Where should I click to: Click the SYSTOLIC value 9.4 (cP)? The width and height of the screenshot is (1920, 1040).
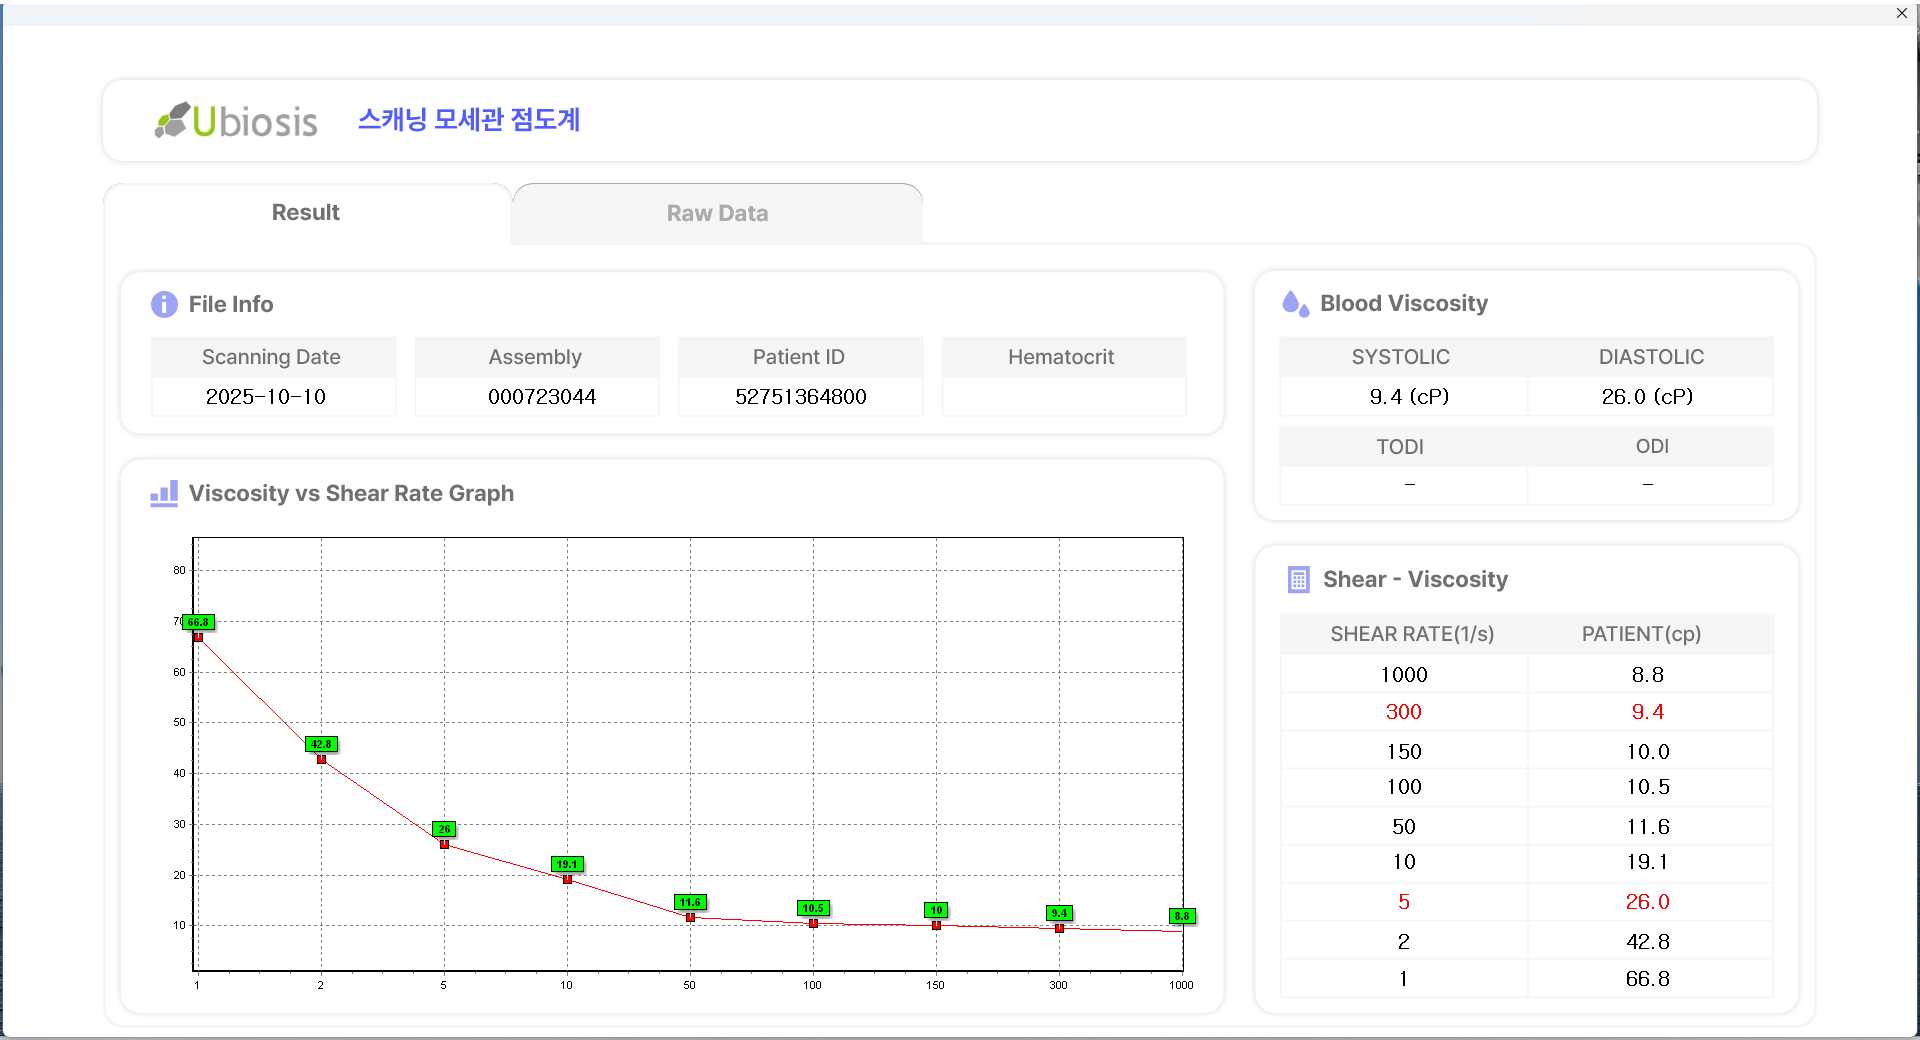tap(1408, 396)
